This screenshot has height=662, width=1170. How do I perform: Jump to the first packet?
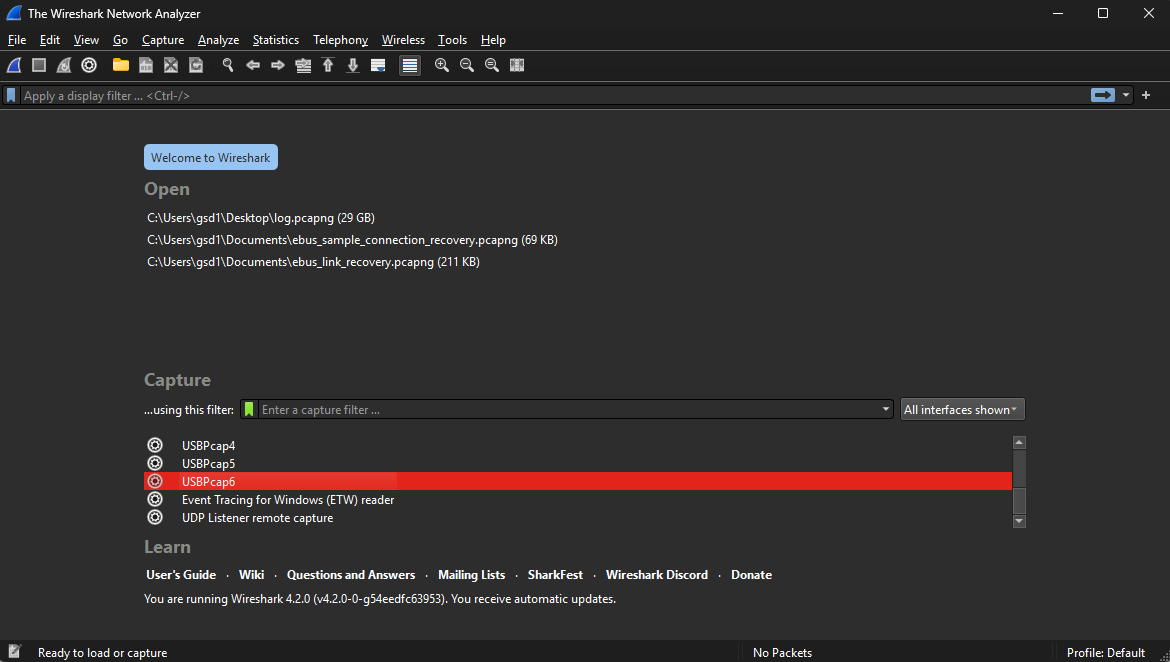[x=328, y=66]
